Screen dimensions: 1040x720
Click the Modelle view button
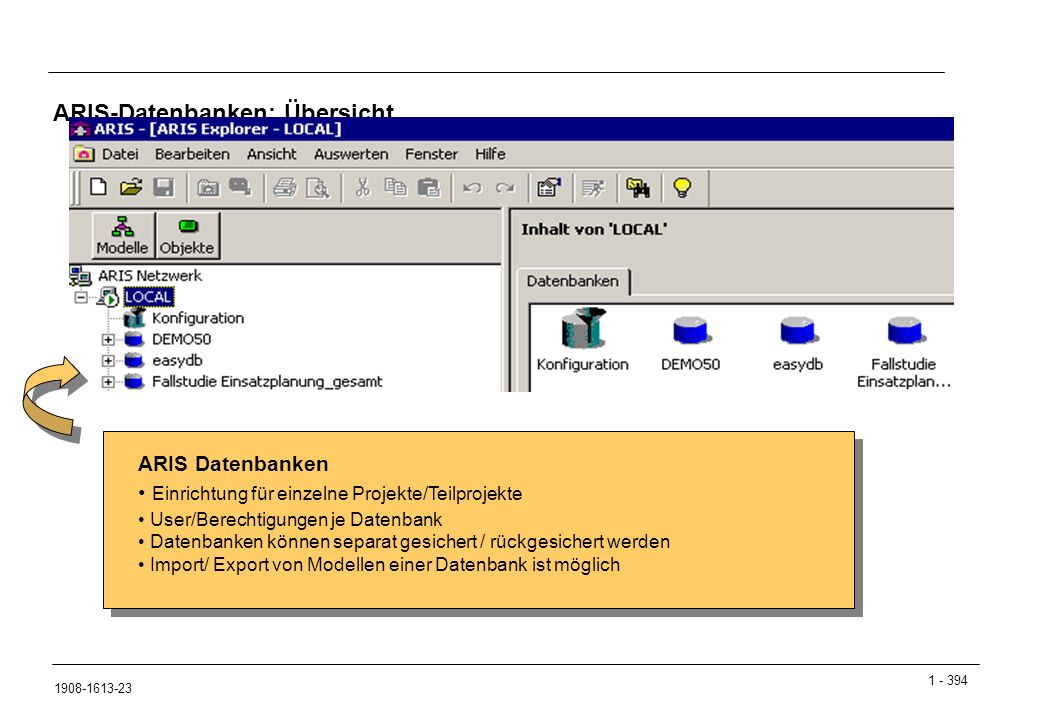[x=123, y=235]
